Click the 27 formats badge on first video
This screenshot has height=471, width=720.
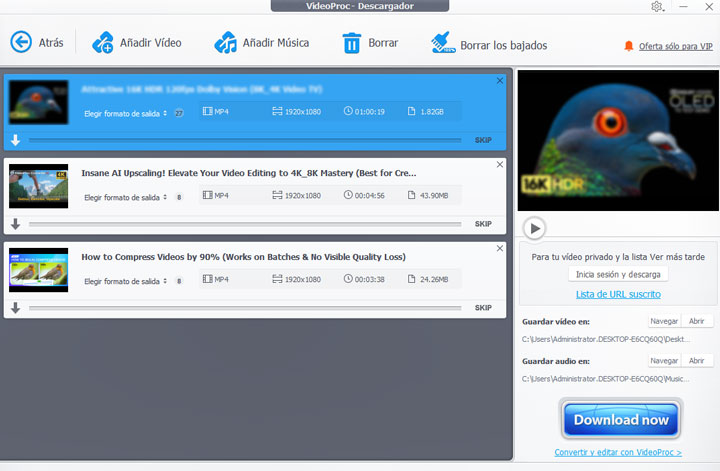click(179, 113)
